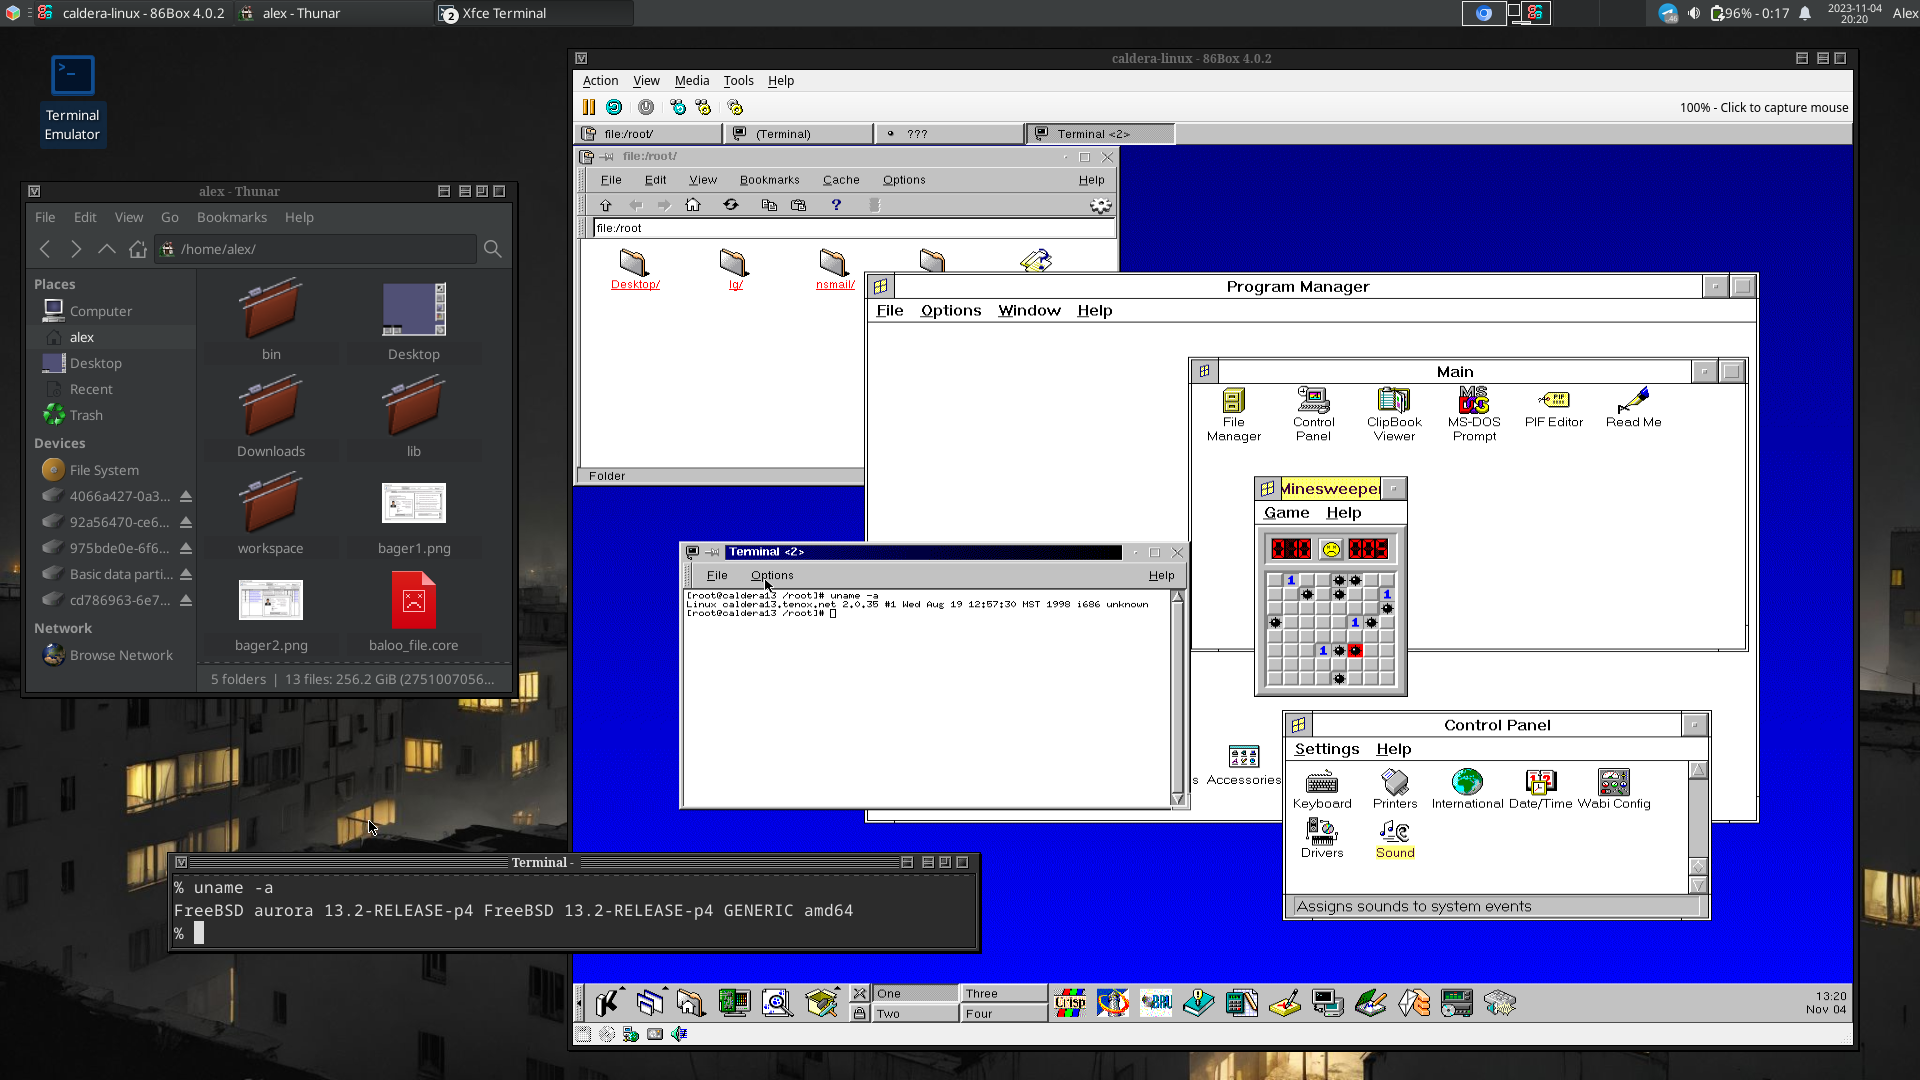Select the Printers icon in Control Panel
This screenshot has height=1080, width=1920.
pos(1395,781)
